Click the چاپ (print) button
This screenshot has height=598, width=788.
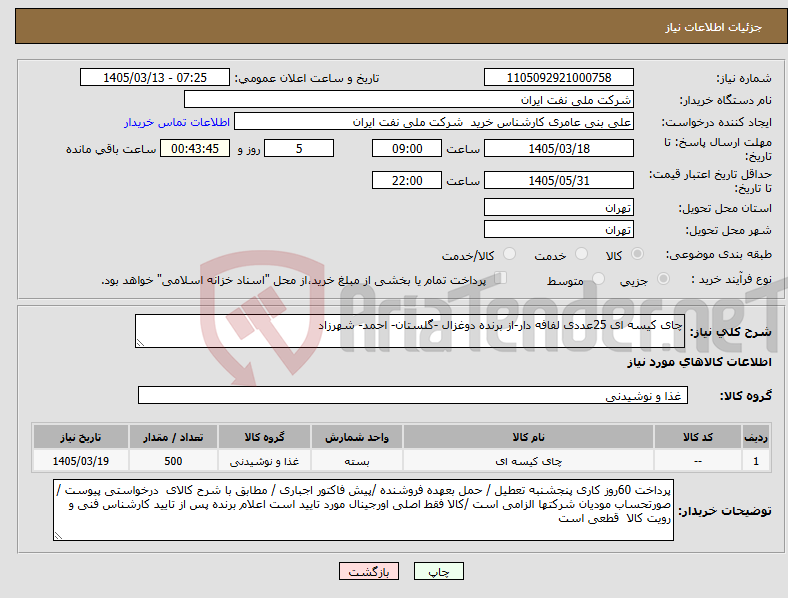click(438, 571)
